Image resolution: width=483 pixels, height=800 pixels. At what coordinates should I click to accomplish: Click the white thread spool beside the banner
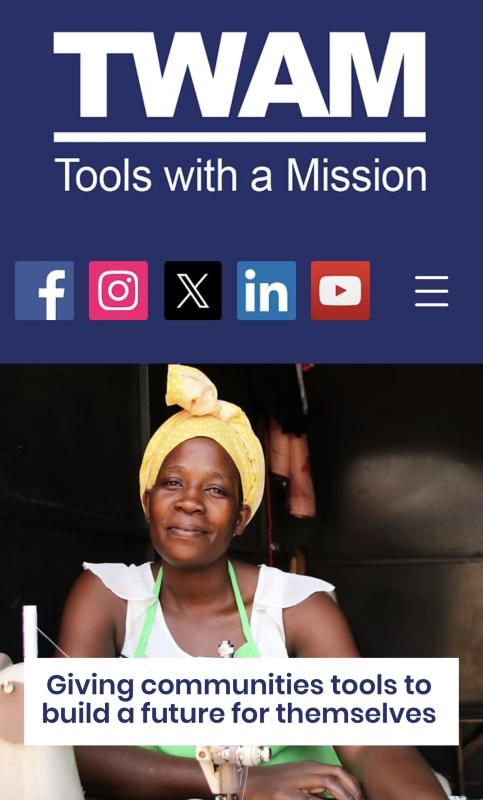tap(30, 632)
